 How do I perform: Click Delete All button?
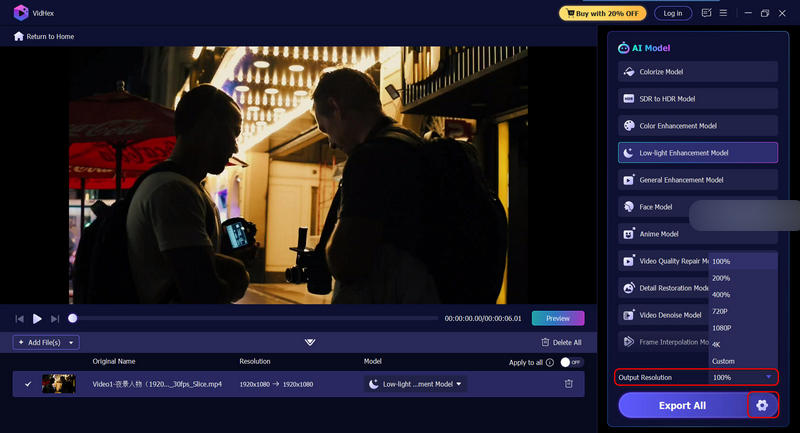pos(561,342)
